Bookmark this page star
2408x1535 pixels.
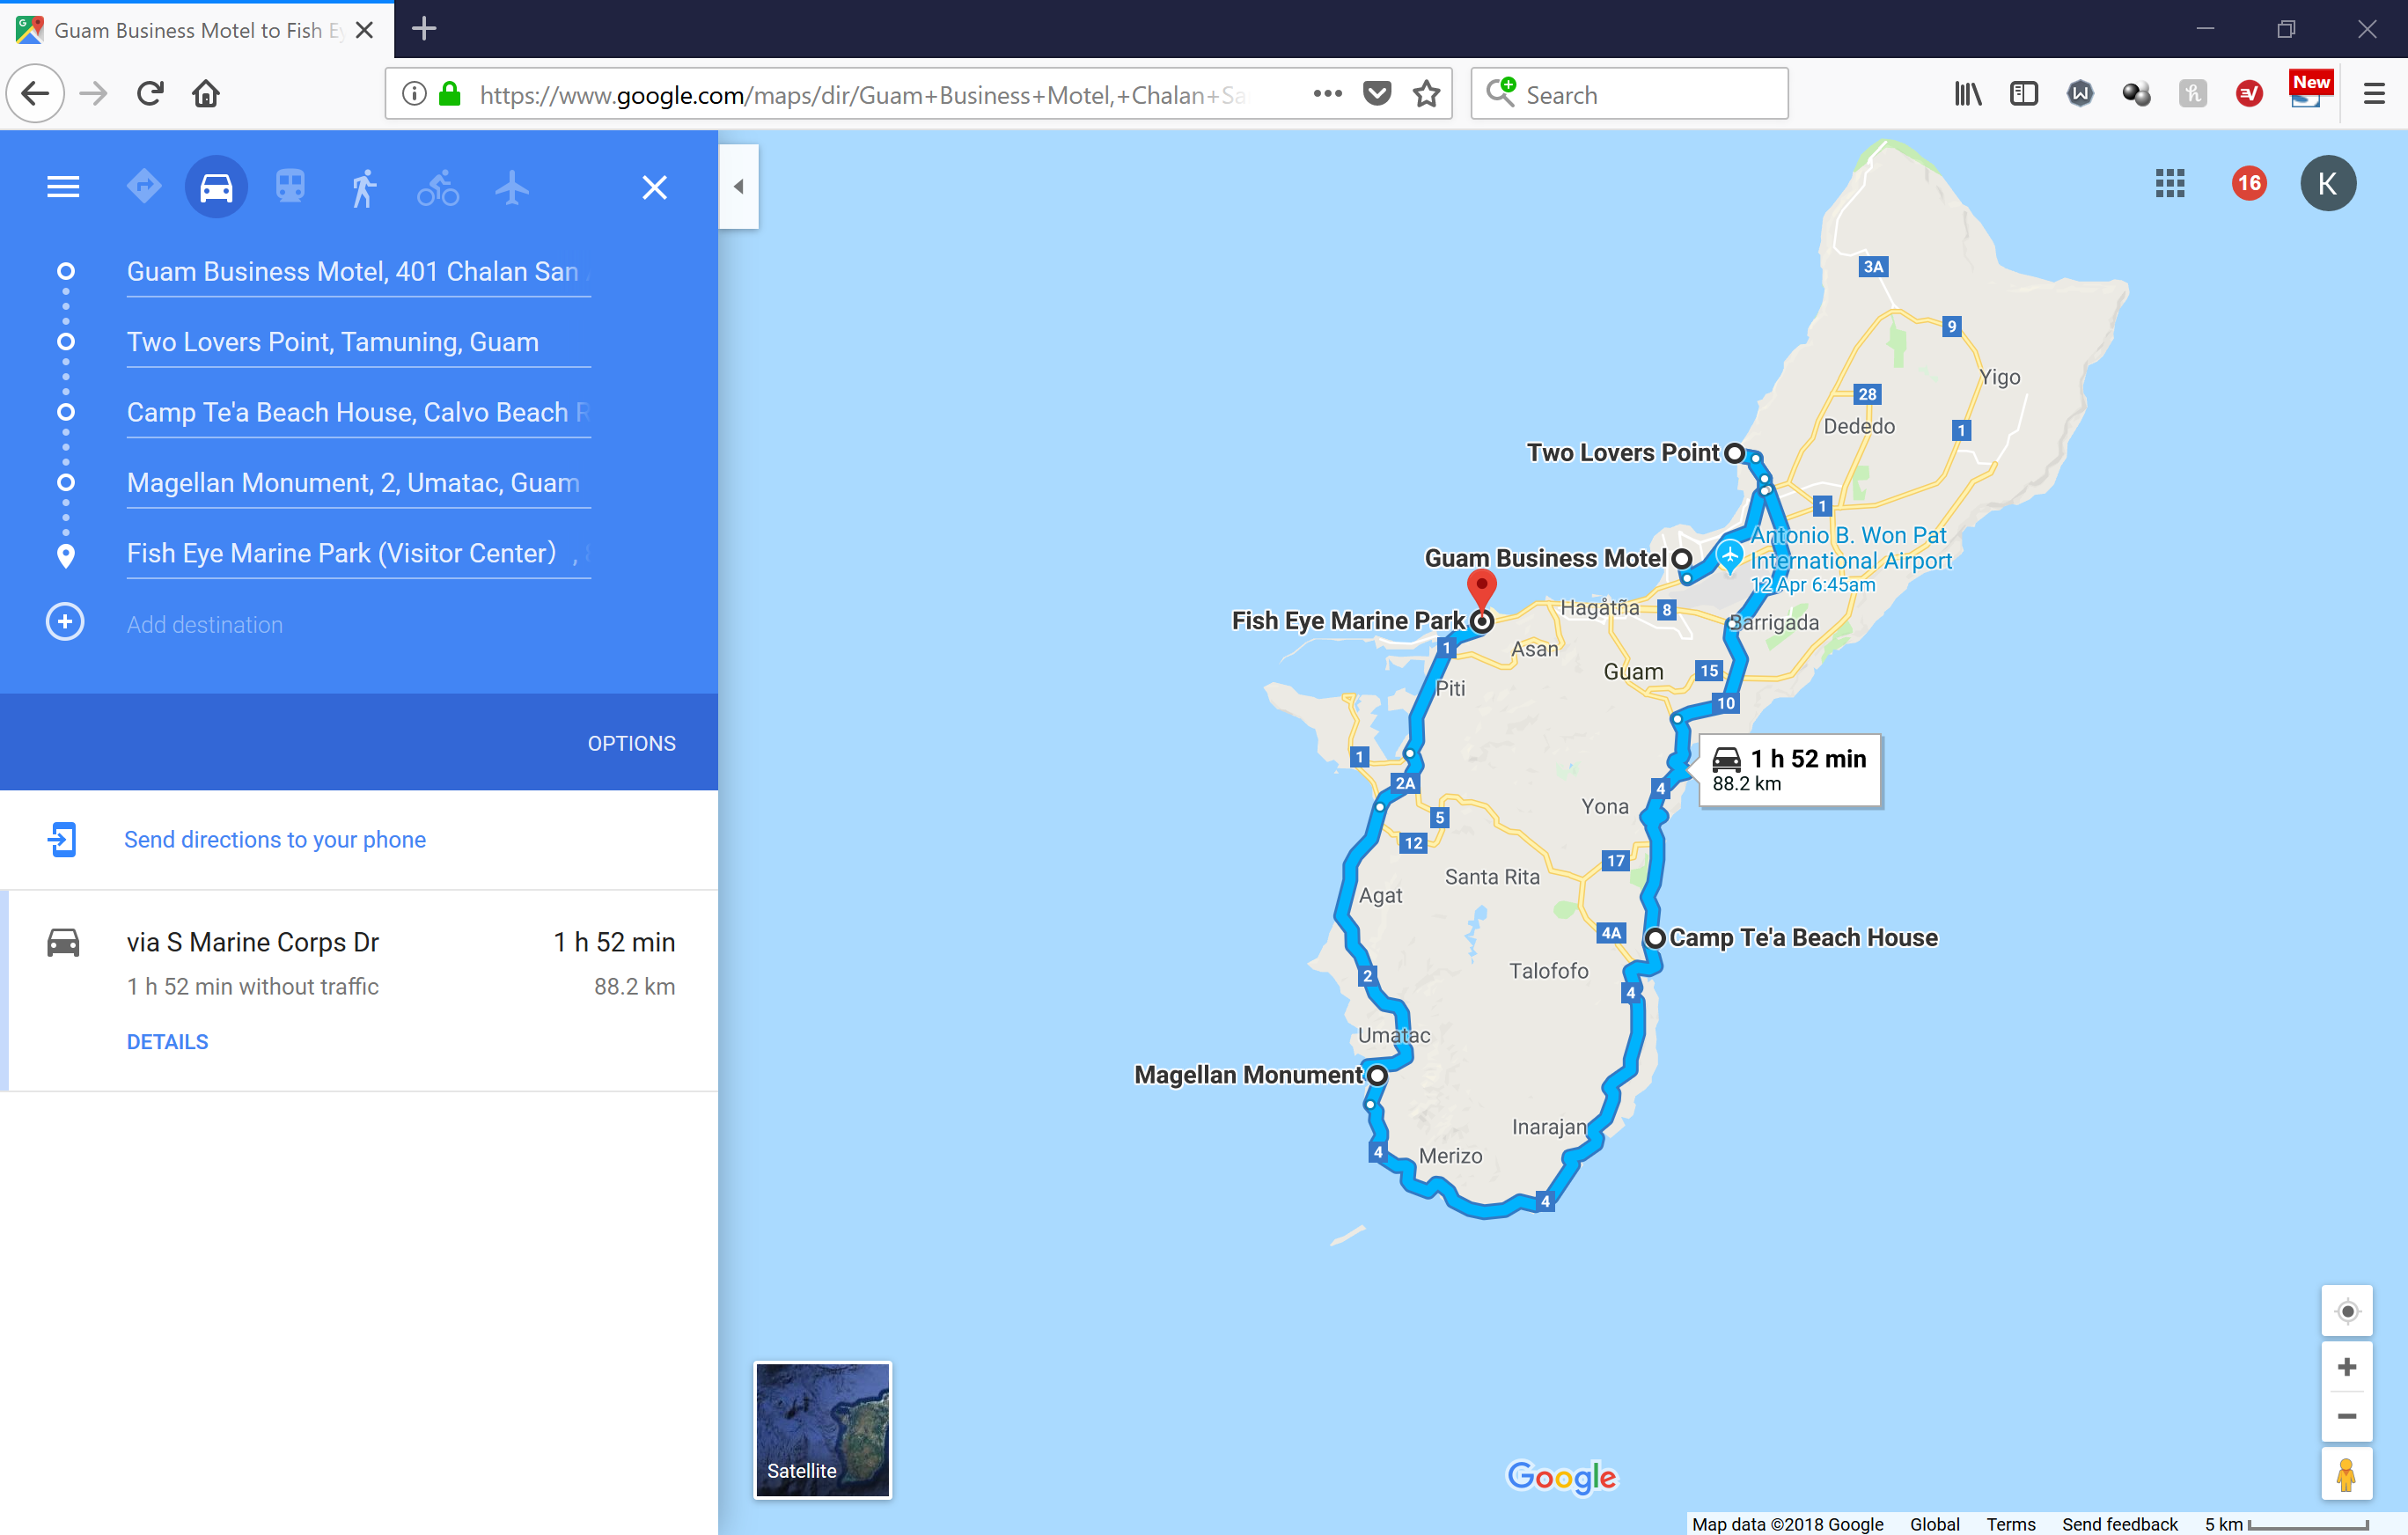(x=1426, y=94)
